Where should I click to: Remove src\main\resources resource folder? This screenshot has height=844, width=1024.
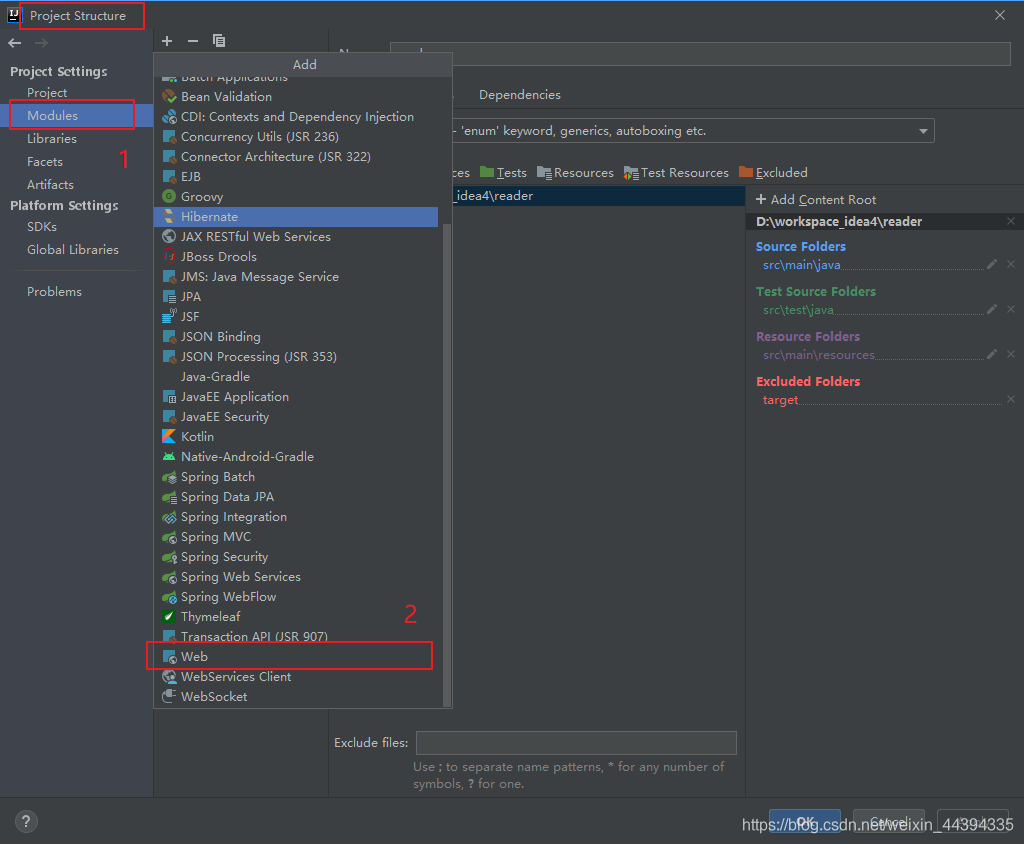(1011, 354)
